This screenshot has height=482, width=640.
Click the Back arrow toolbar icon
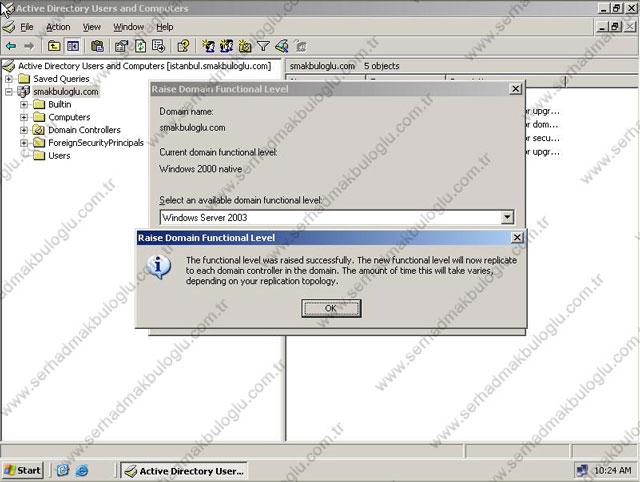click(x=11, y=46)
